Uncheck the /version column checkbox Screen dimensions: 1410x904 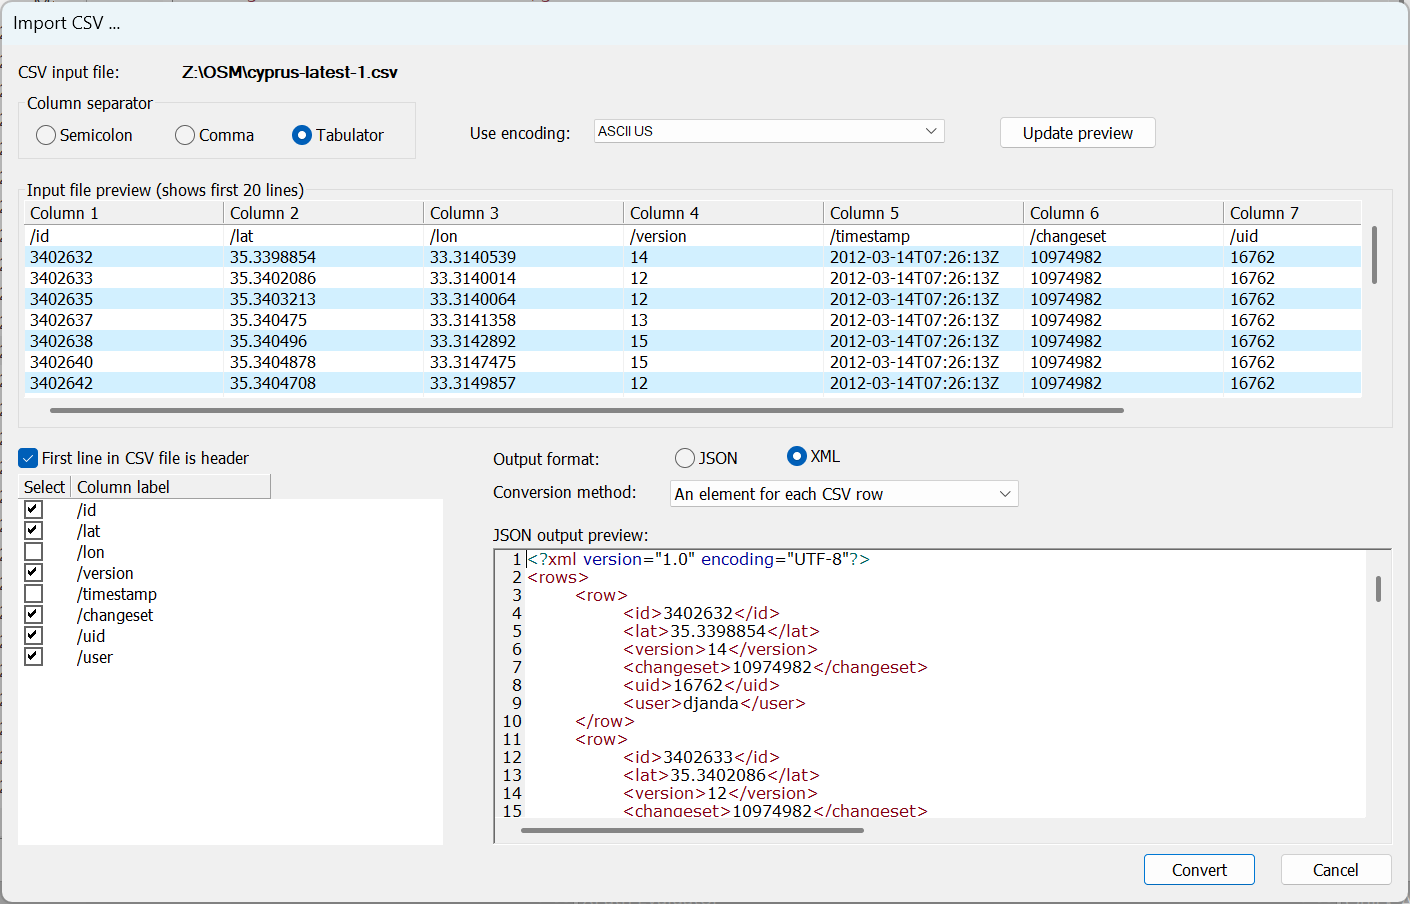point(34,572)
